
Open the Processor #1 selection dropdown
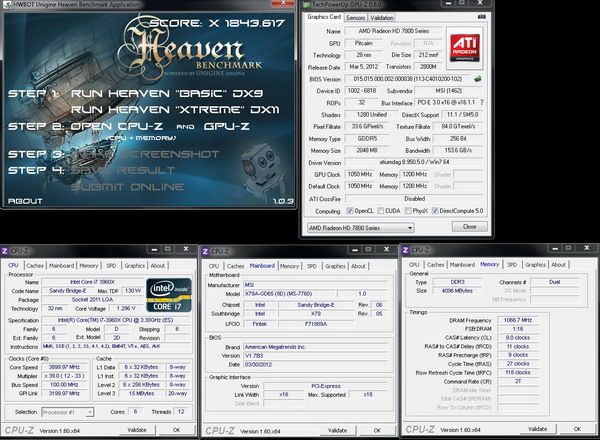[x=67, y=412]
